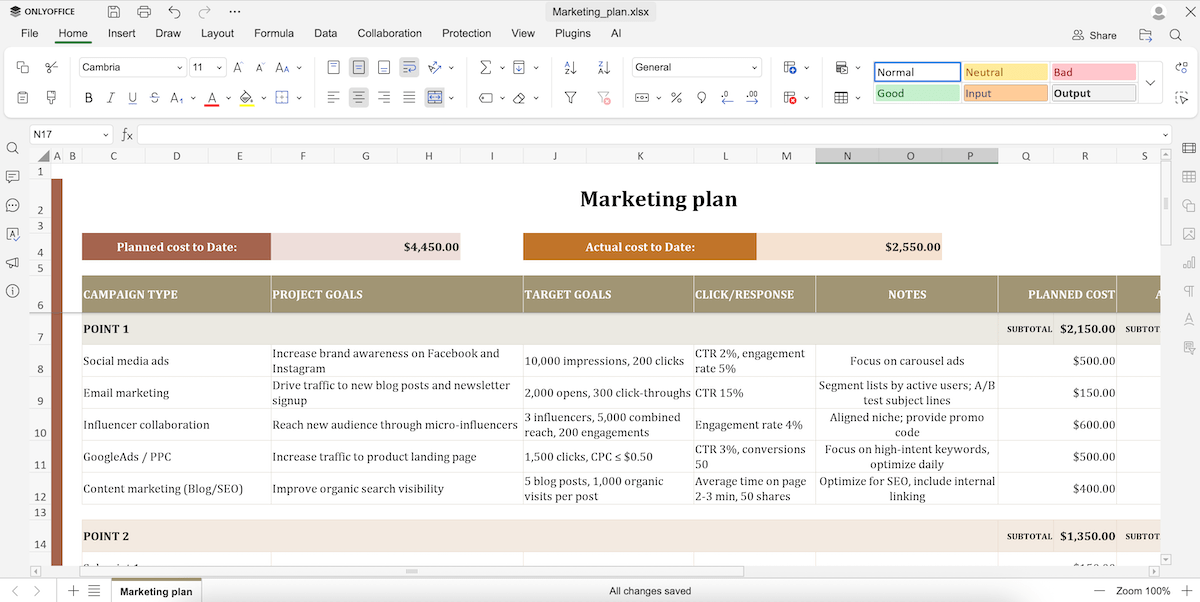Switch to the Formula ribbon tab
This screenshot has height=602, width=1200.
coord(273,33)
